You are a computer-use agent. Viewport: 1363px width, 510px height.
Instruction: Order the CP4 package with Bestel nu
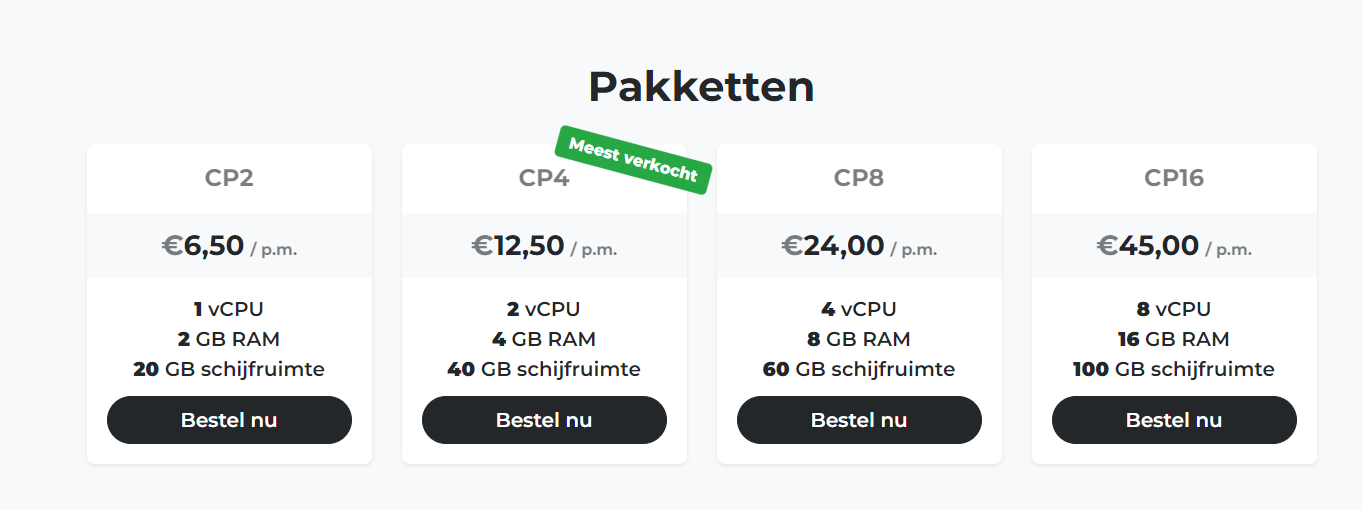pos(544,420)
